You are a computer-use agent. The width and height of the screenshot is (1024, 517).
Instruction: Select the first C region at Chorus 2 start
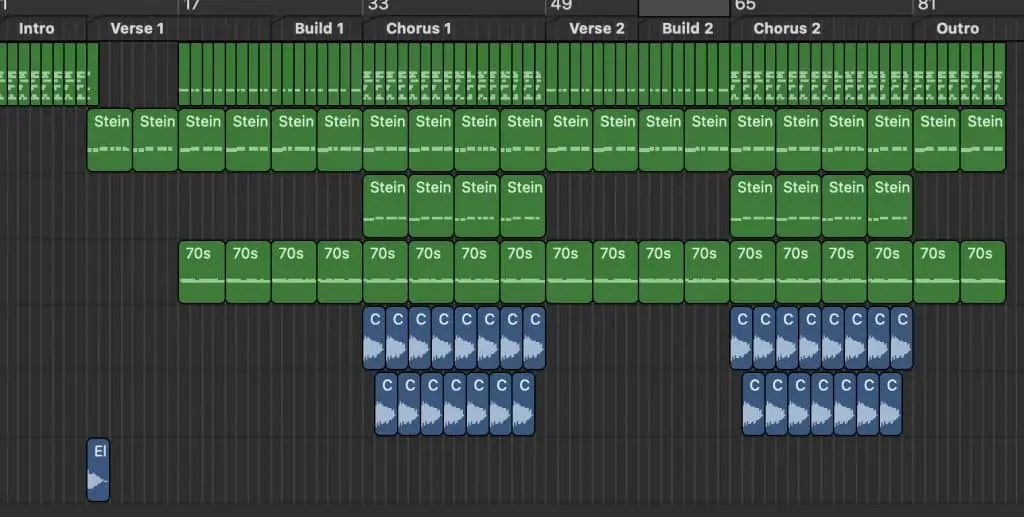click(741, 338)
